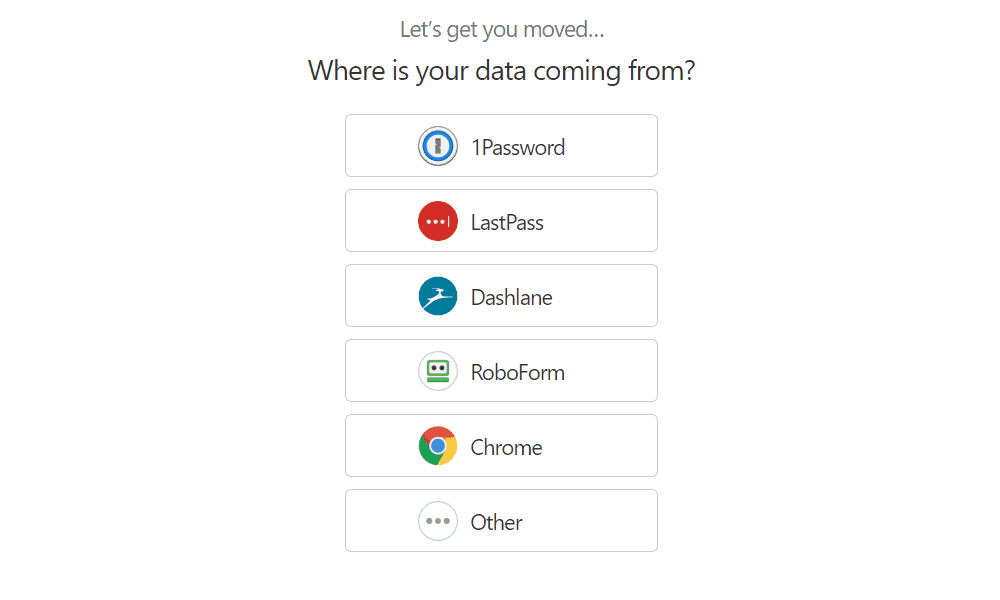Click the red LastPass dots icon
1000x600 pixels.
click(x=438, y=221)
